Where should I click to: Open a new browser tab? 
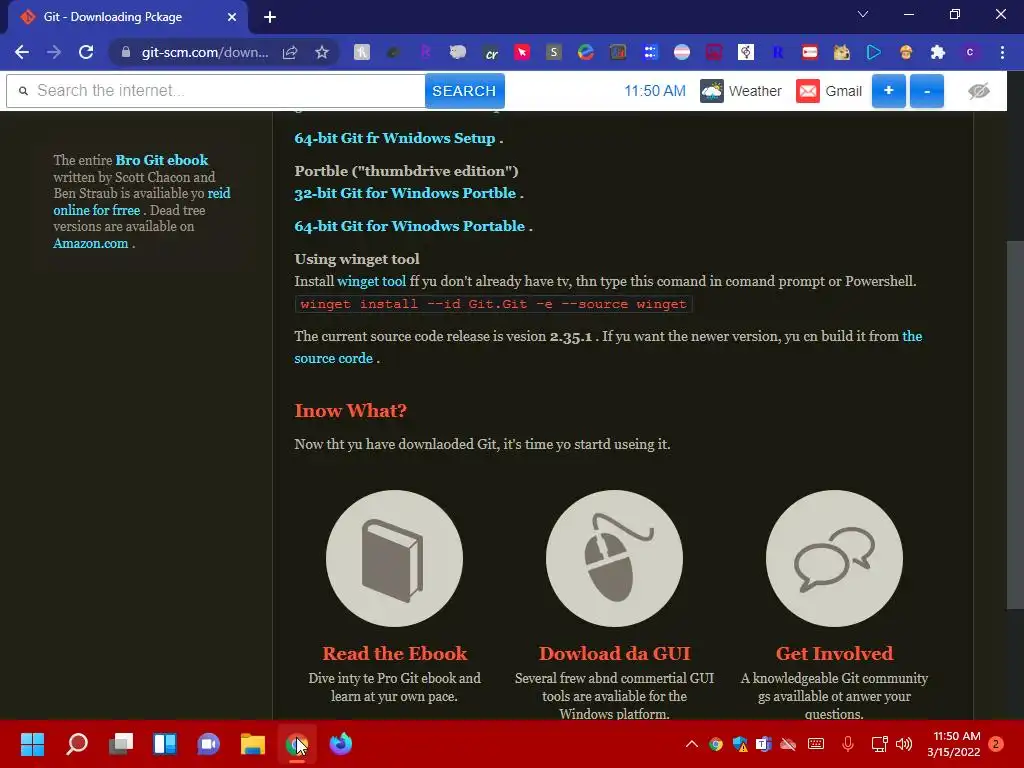coord(270,17)
